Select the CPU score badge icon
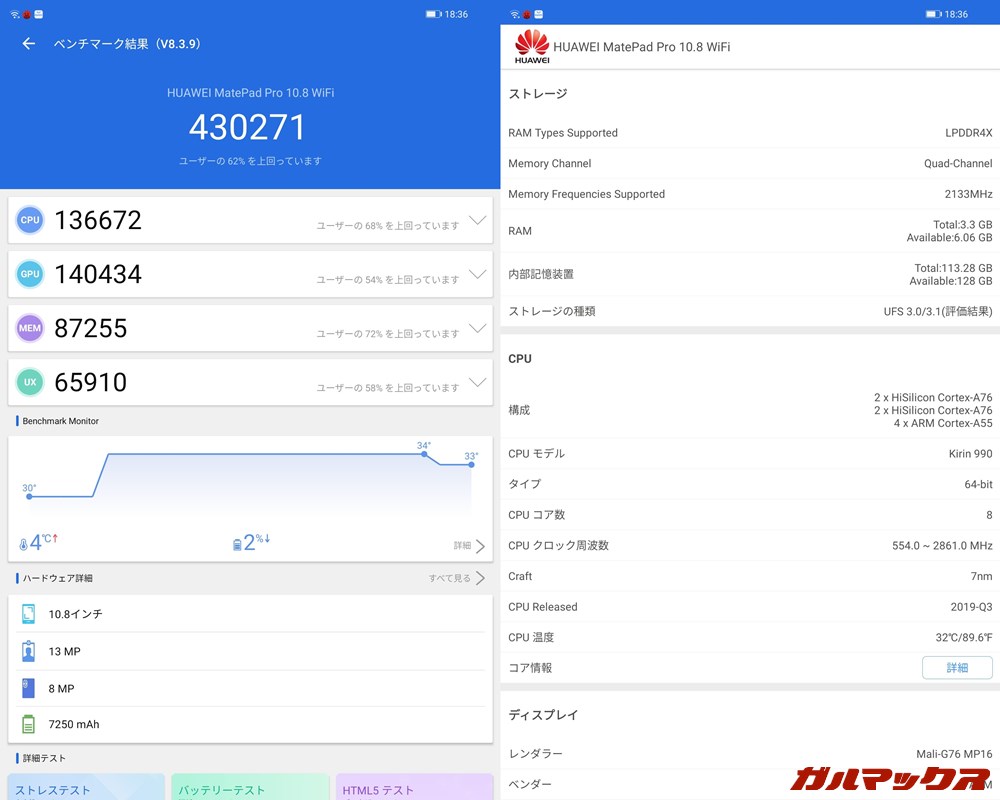1000x800 pixels. (x=30, y=220)
